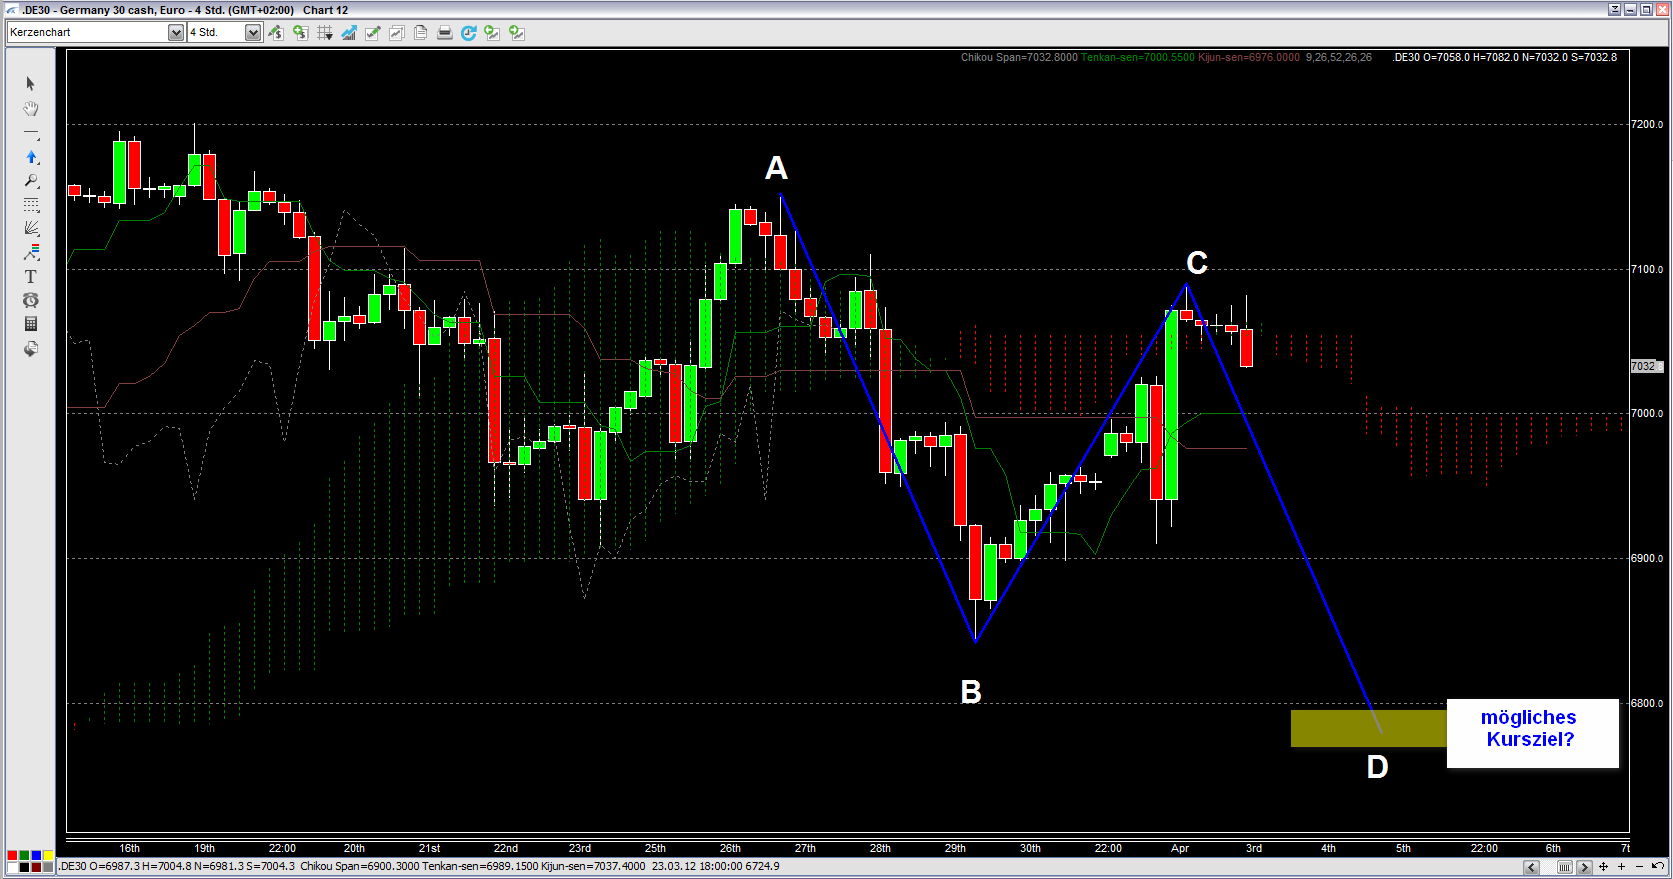
Task: Select the blue arrow marker tool
Action: pos(31,157)
